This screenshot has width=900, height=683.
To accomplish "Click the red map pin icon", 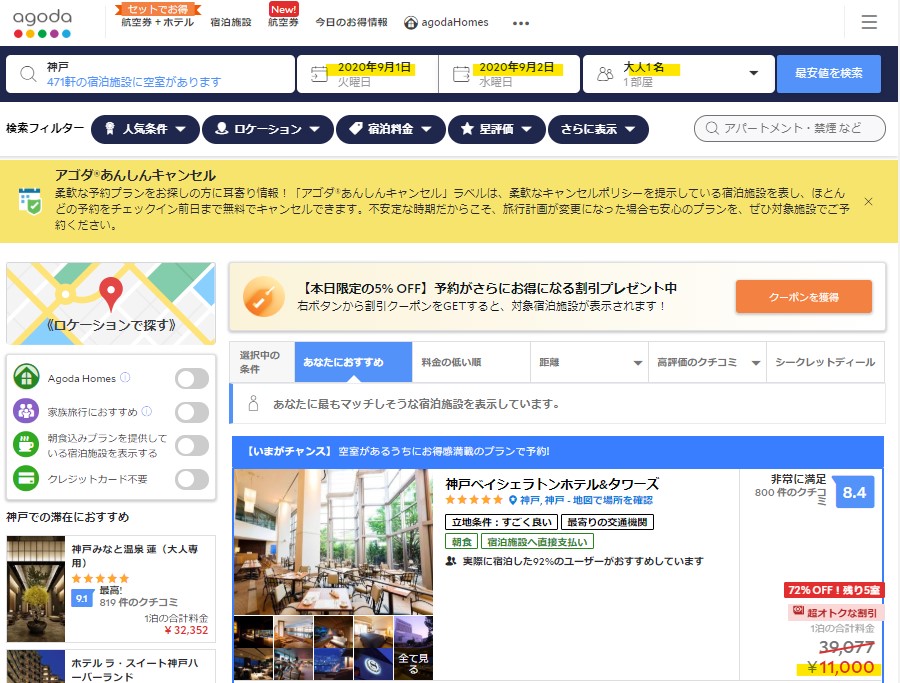I will coord(111,293).
